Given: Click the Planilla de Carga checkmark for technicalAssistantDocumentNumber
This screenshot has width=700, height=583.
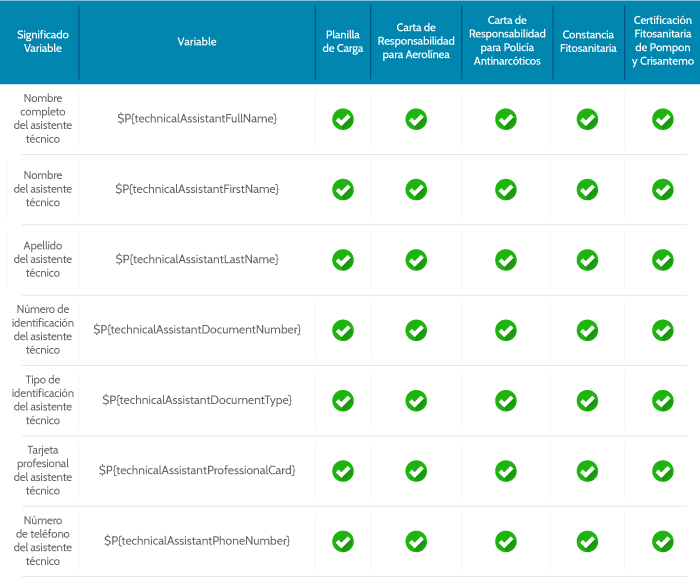Looking at the screenshot, I should (x=343, y=330).
